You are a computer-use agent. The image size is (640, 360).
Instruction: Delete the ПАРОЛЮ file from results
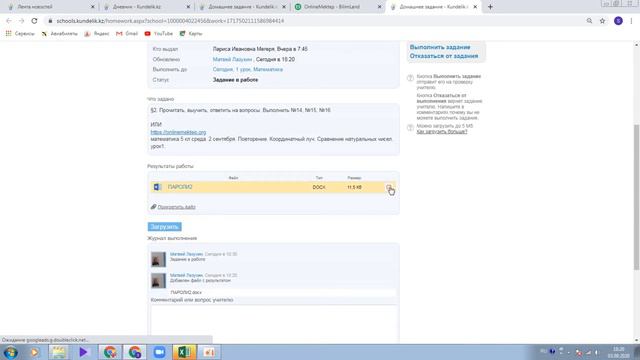(x=389, y=187)
